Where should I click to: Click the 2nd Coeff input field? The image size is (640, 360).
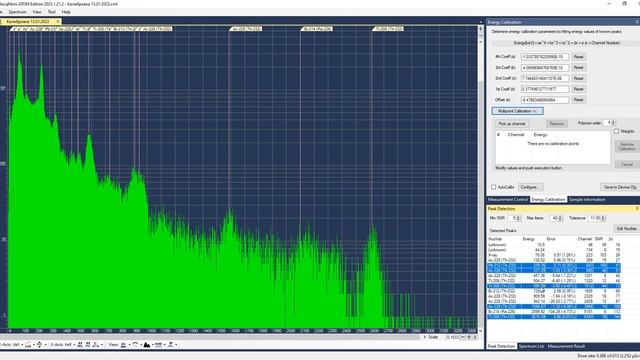[545, 78]
